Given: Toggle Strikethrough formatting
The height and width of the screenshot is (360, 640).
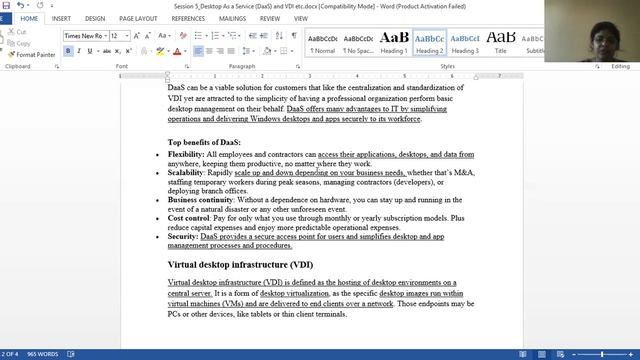Looking at the screenshot, I should coord(107,51).
